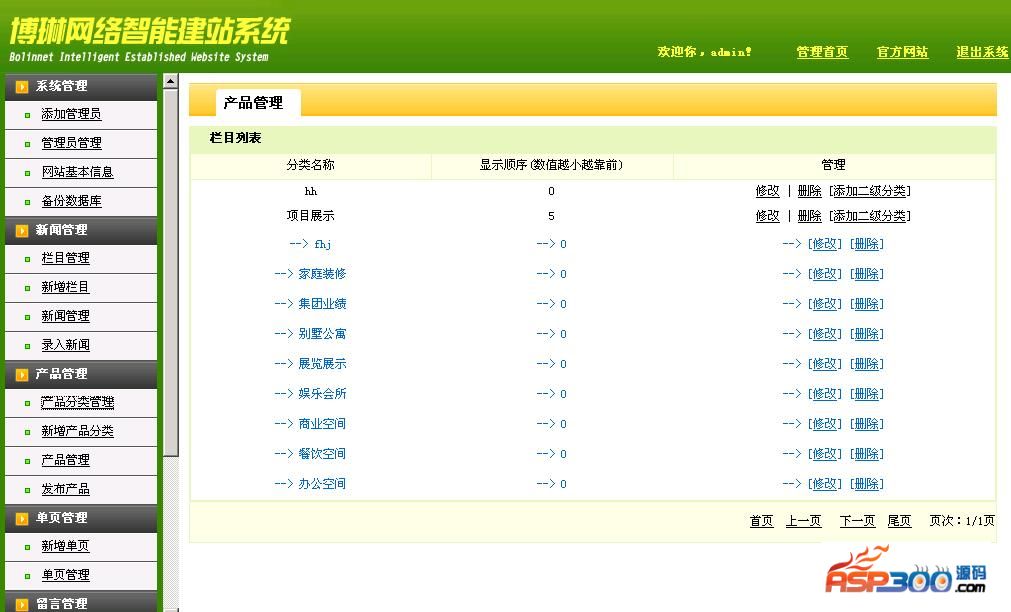Screen dimensions: 1011x612
Task: Click 删除 for the fhj subcategory
Action: point(867,244)
